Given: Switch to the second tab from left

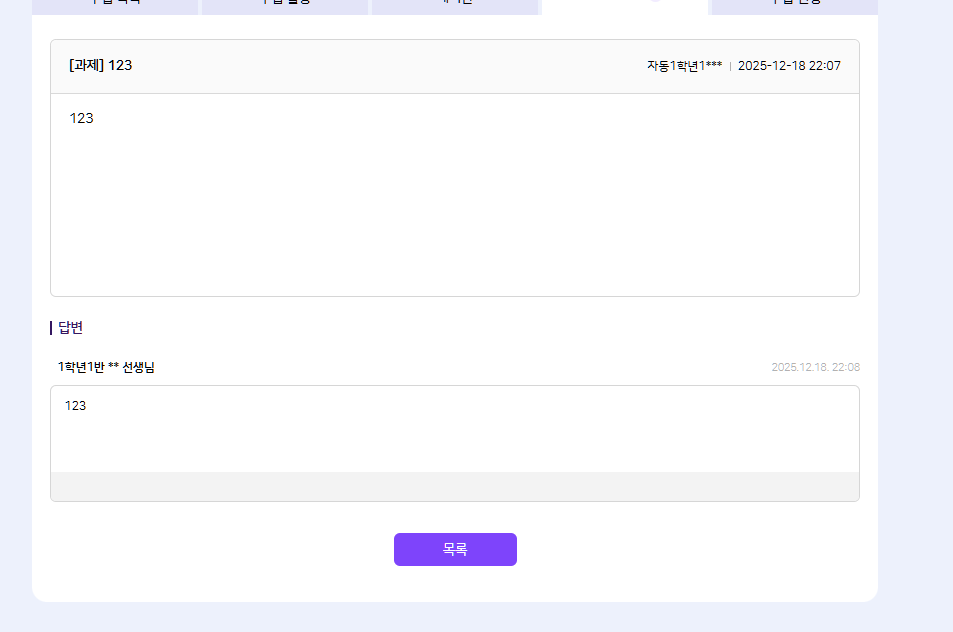Looking at the screenshot, I should pos(285,6).
